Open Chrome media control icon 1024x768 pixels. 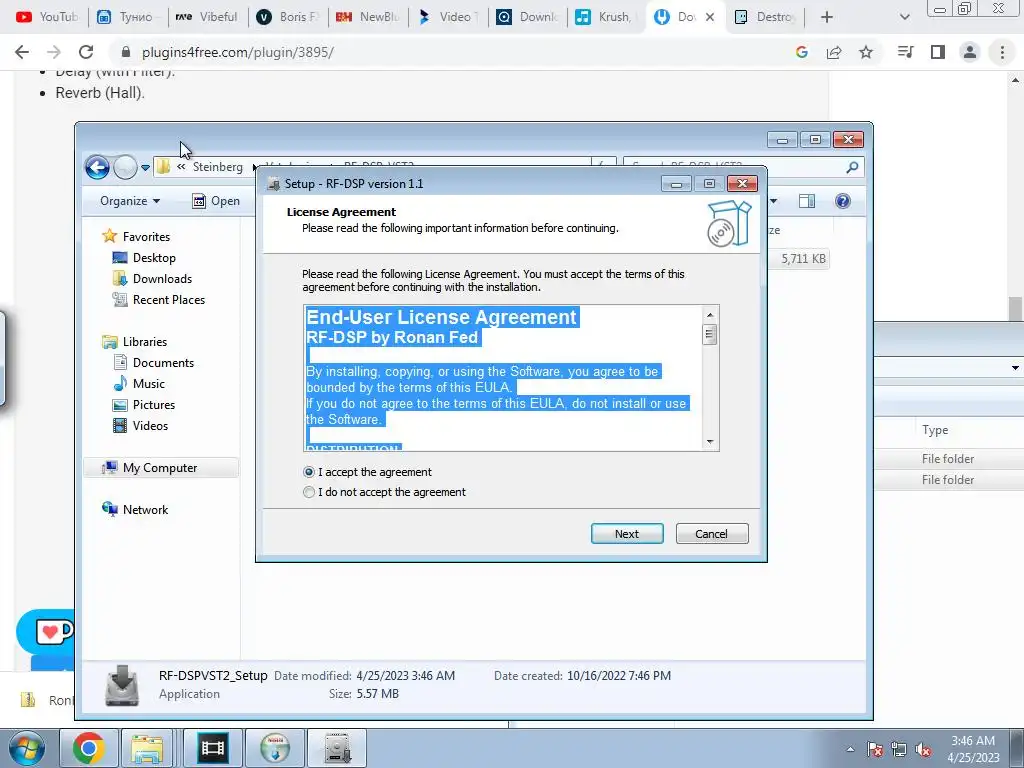[905, 52]
